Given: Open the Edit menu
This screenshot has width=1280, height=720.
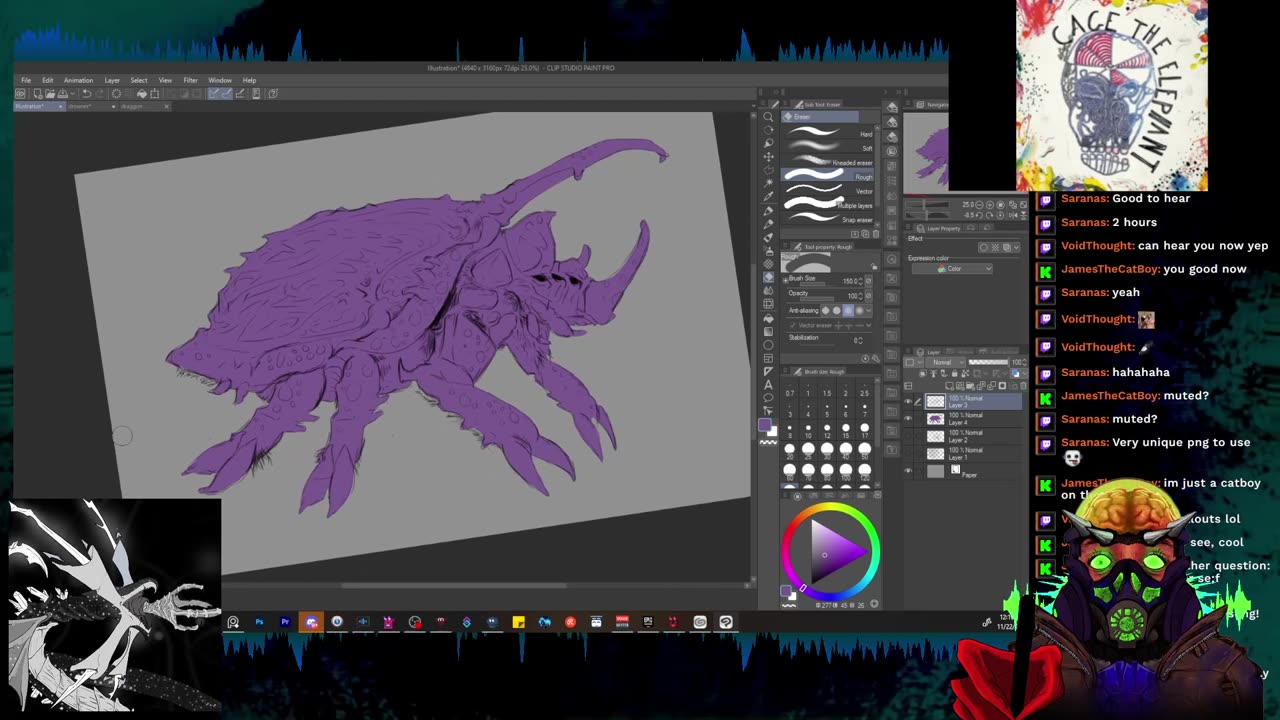Looking at the screenshot, I should 47,80.
